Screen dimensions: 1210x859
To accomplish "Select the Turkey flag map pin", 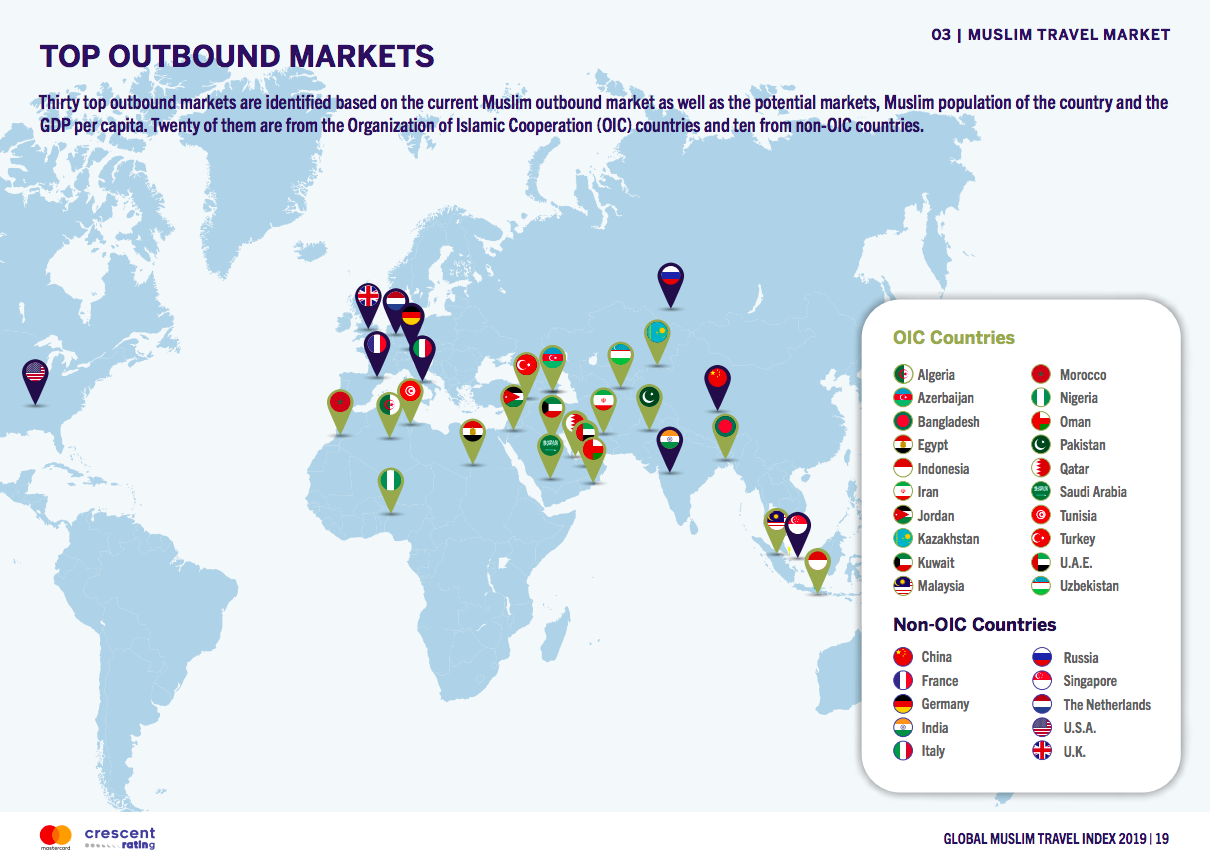I will 526,374.
